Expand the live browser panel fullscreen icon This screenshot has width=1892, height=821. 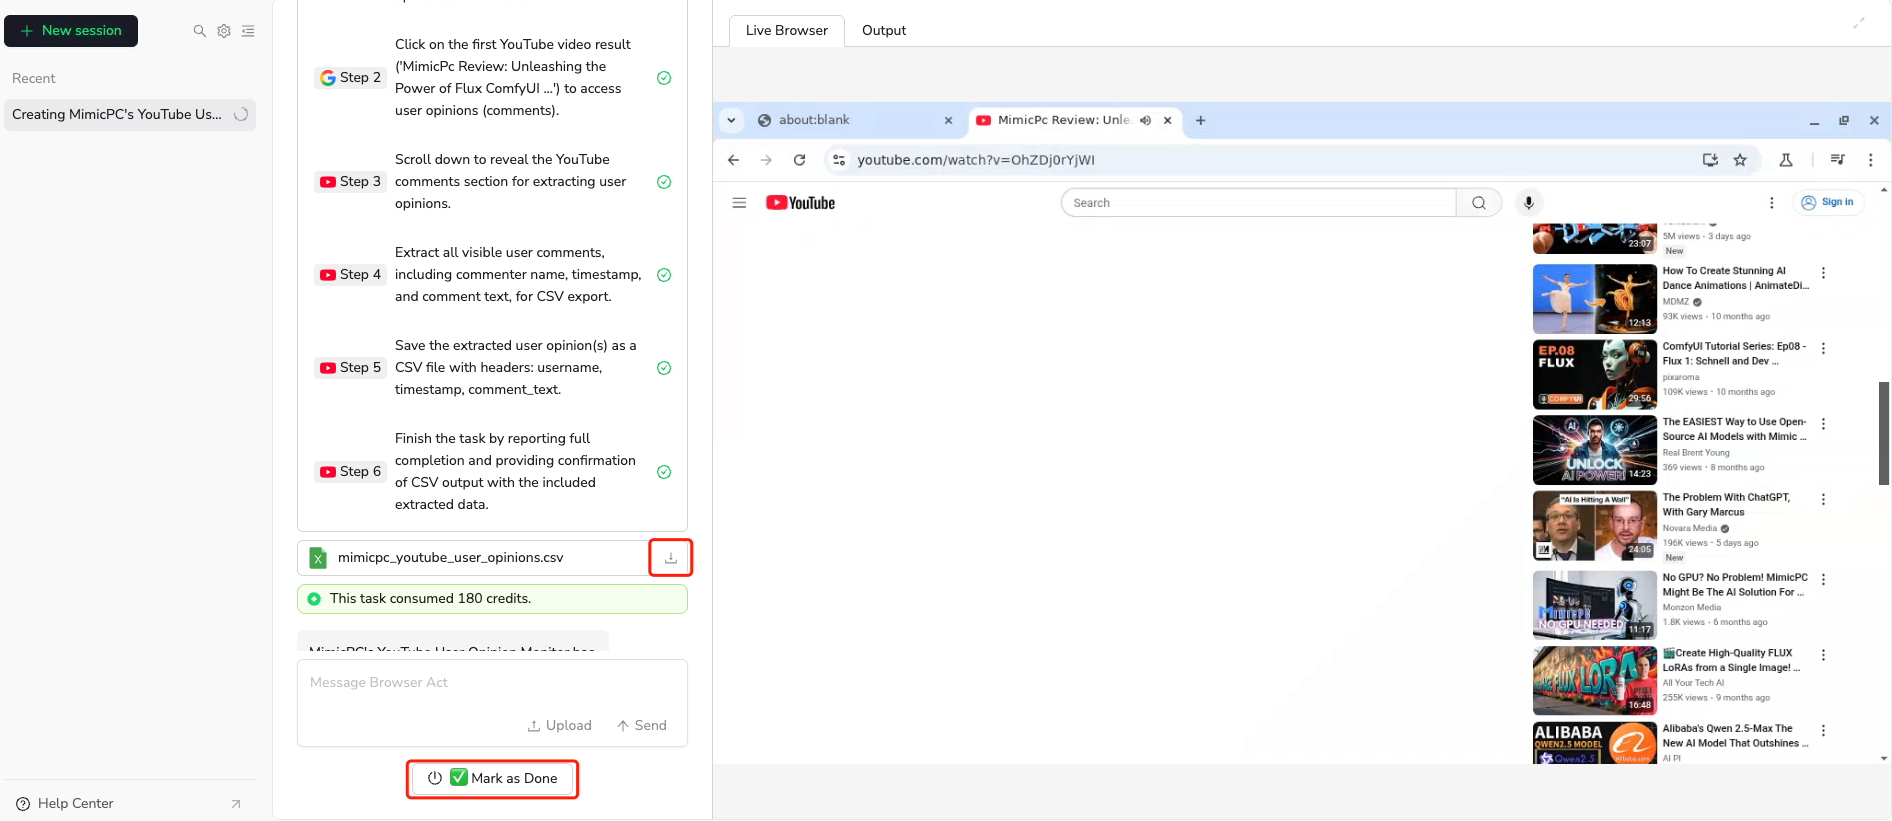click(1859, 23)
